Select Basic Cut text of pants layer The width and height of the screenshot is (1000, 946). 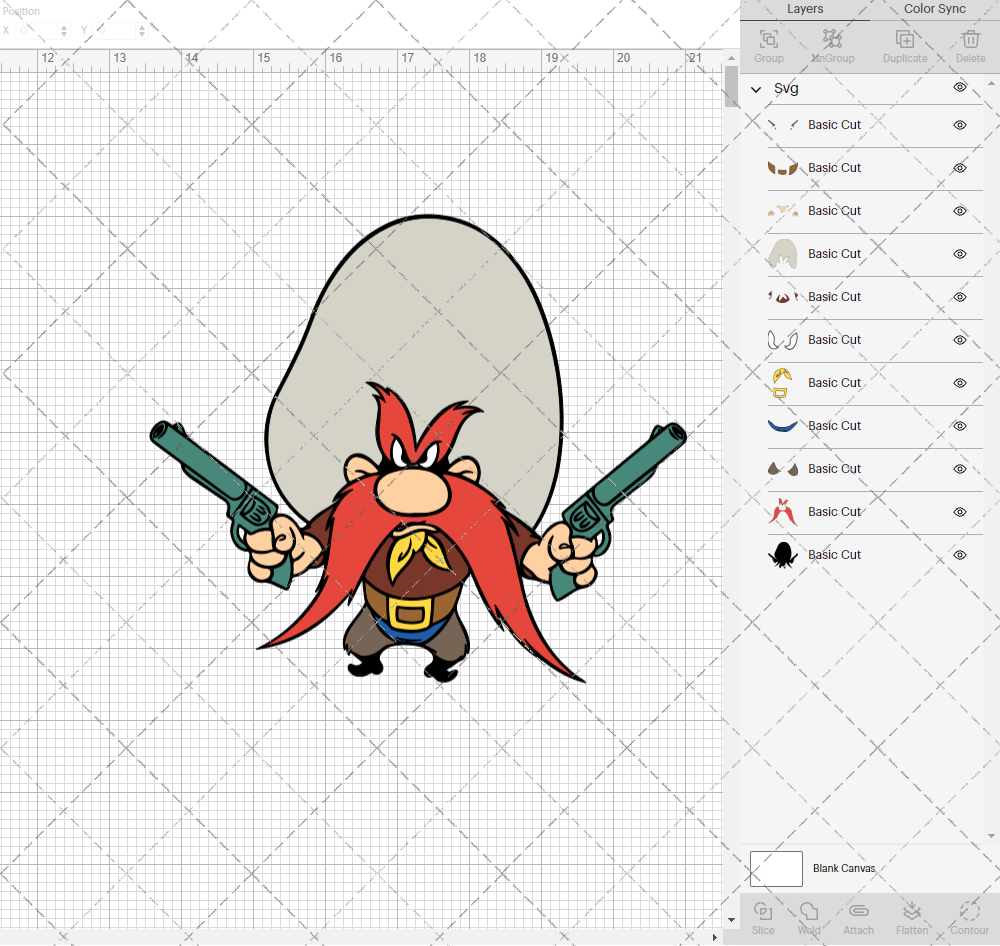tap(834, 469)
